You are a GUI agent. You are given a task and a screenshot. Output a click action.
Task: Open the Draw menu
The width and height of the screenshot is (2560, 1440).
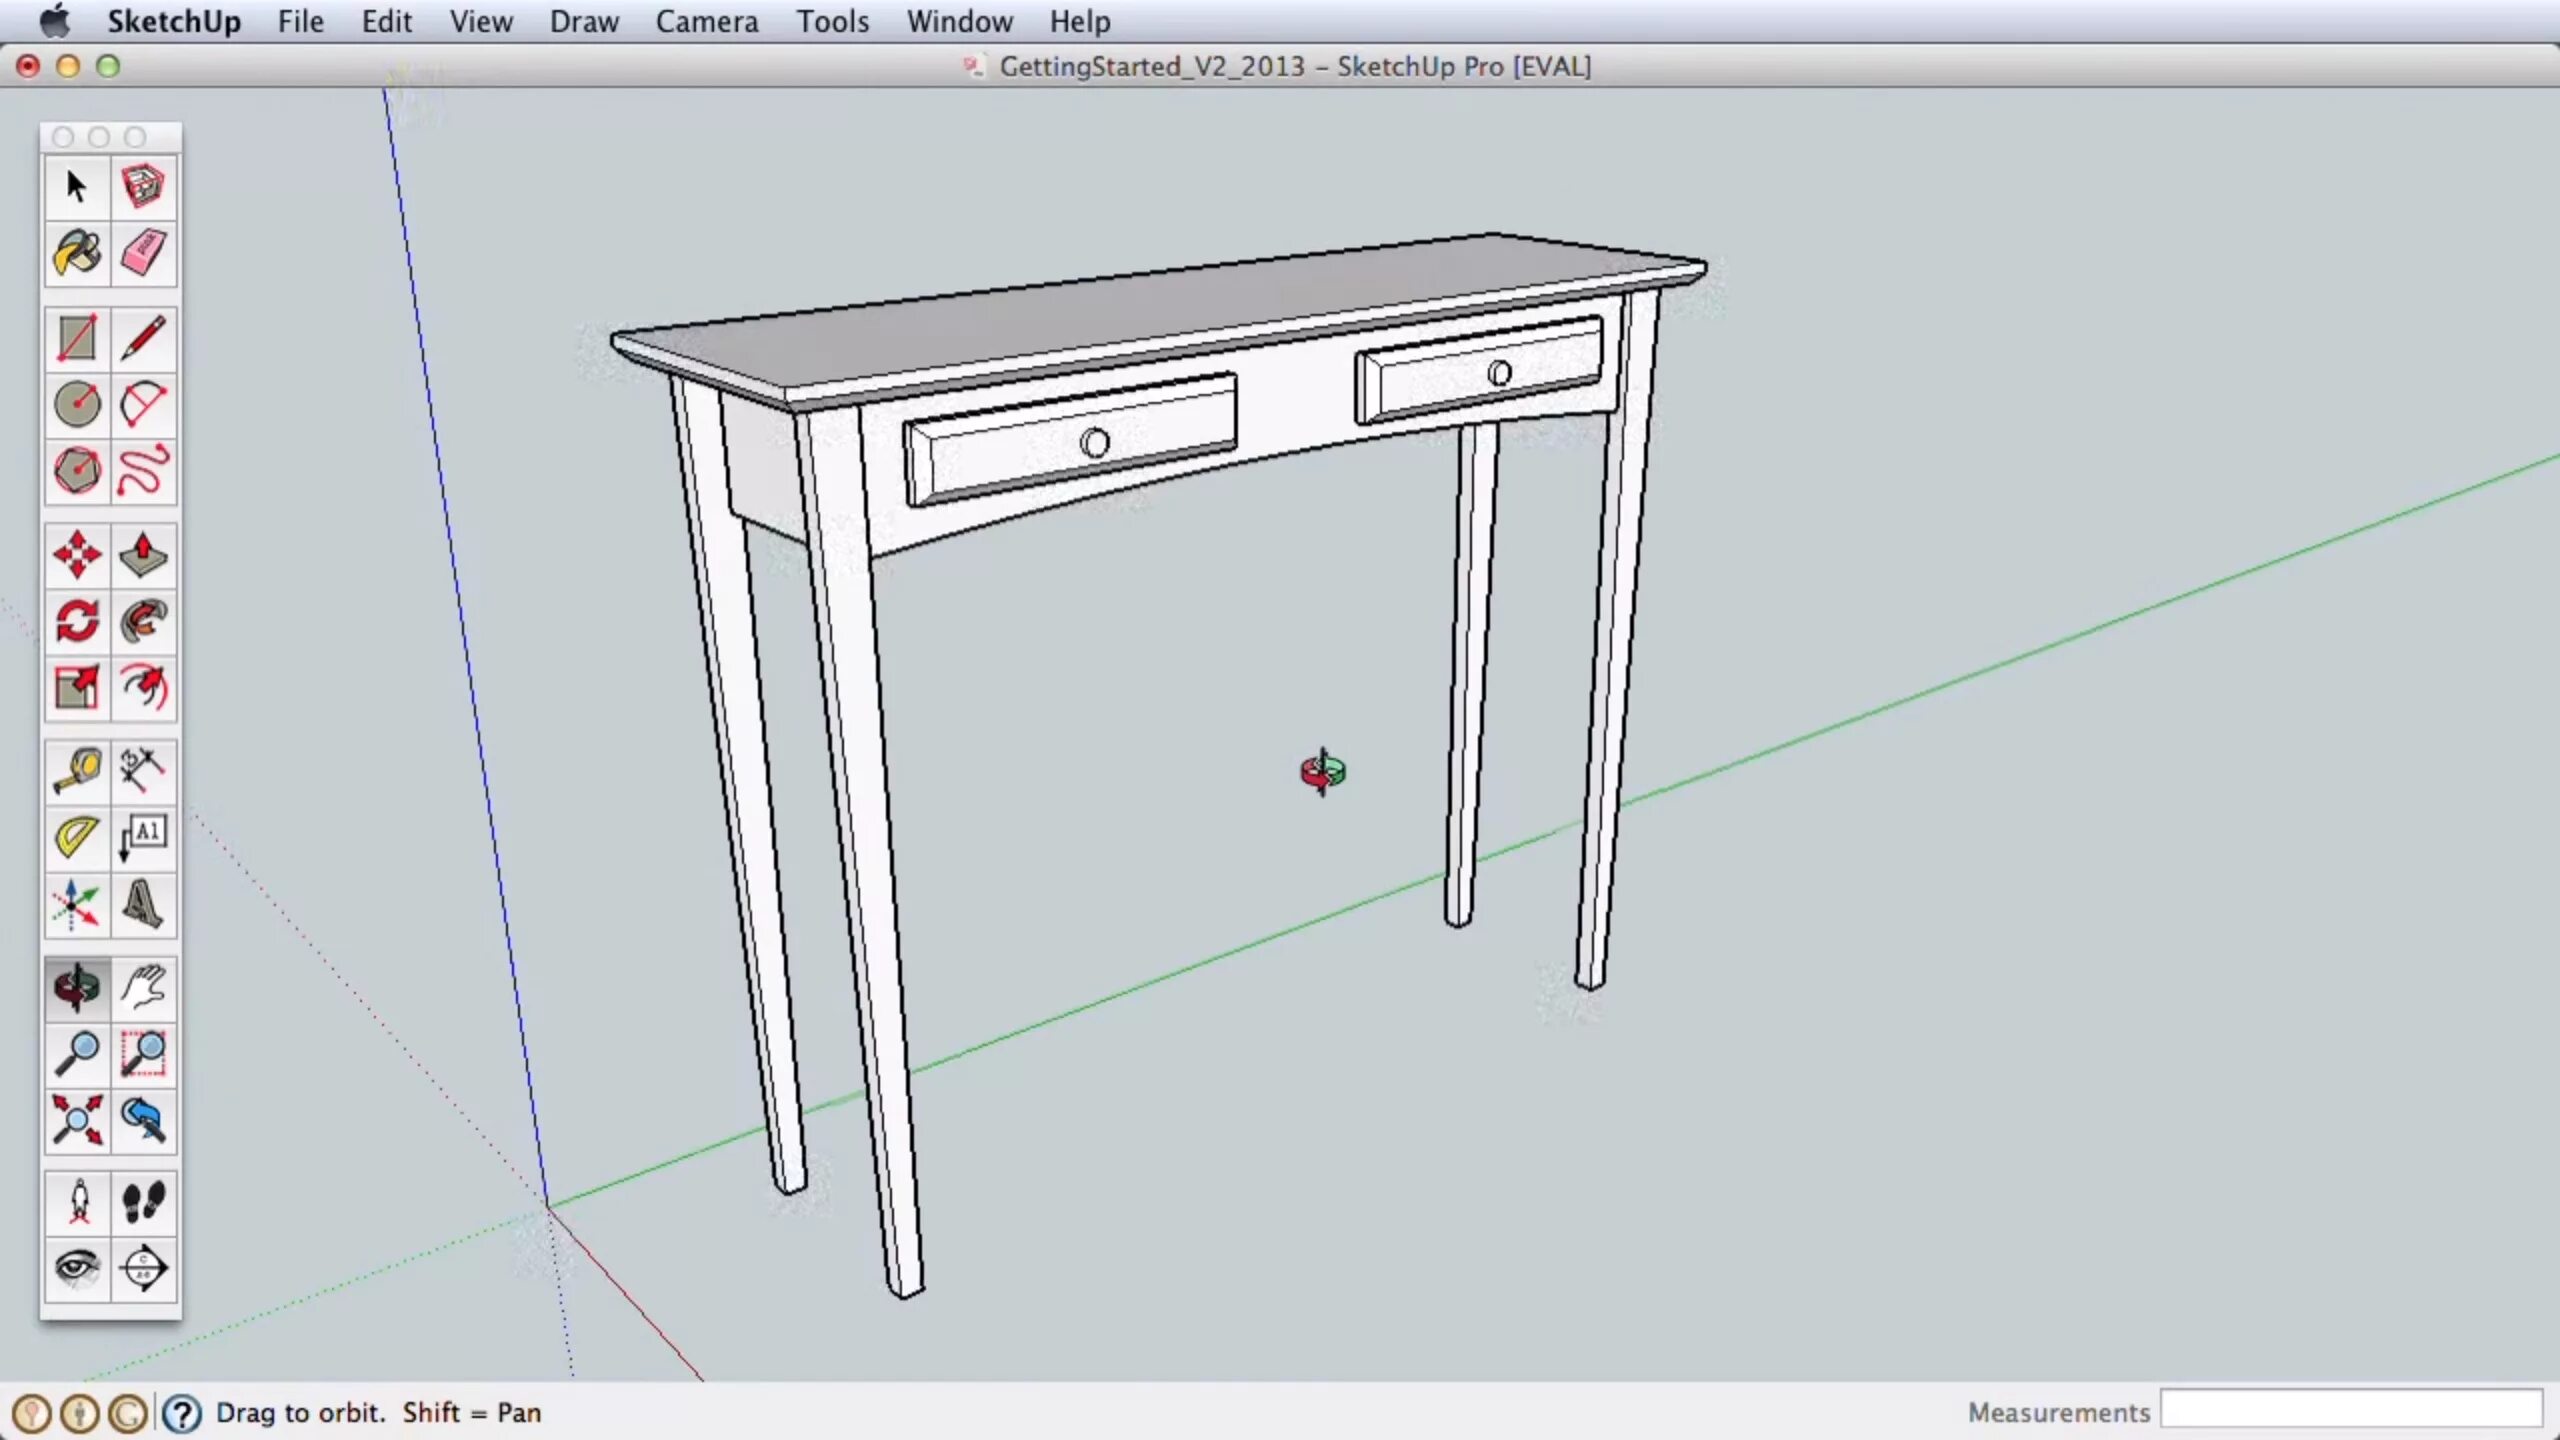tap(584, 21)
